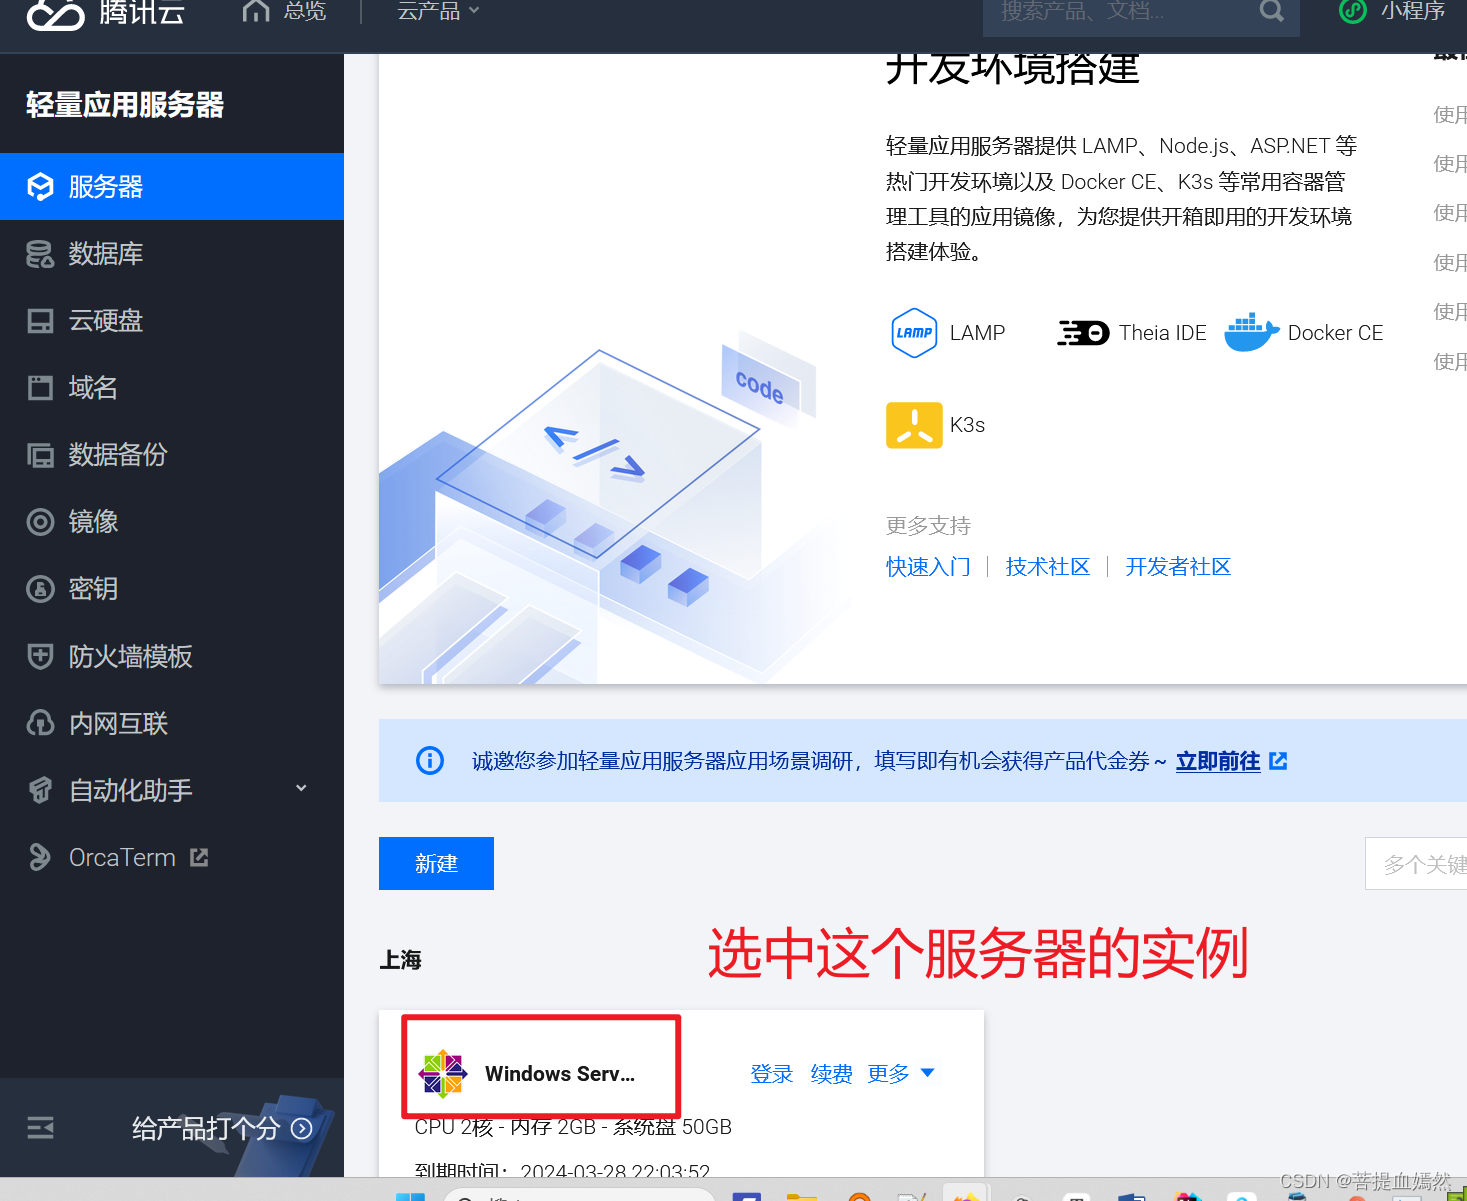Open the 镜像 sidebar item
This screenshot has height=1201, width=1467.
172,522
